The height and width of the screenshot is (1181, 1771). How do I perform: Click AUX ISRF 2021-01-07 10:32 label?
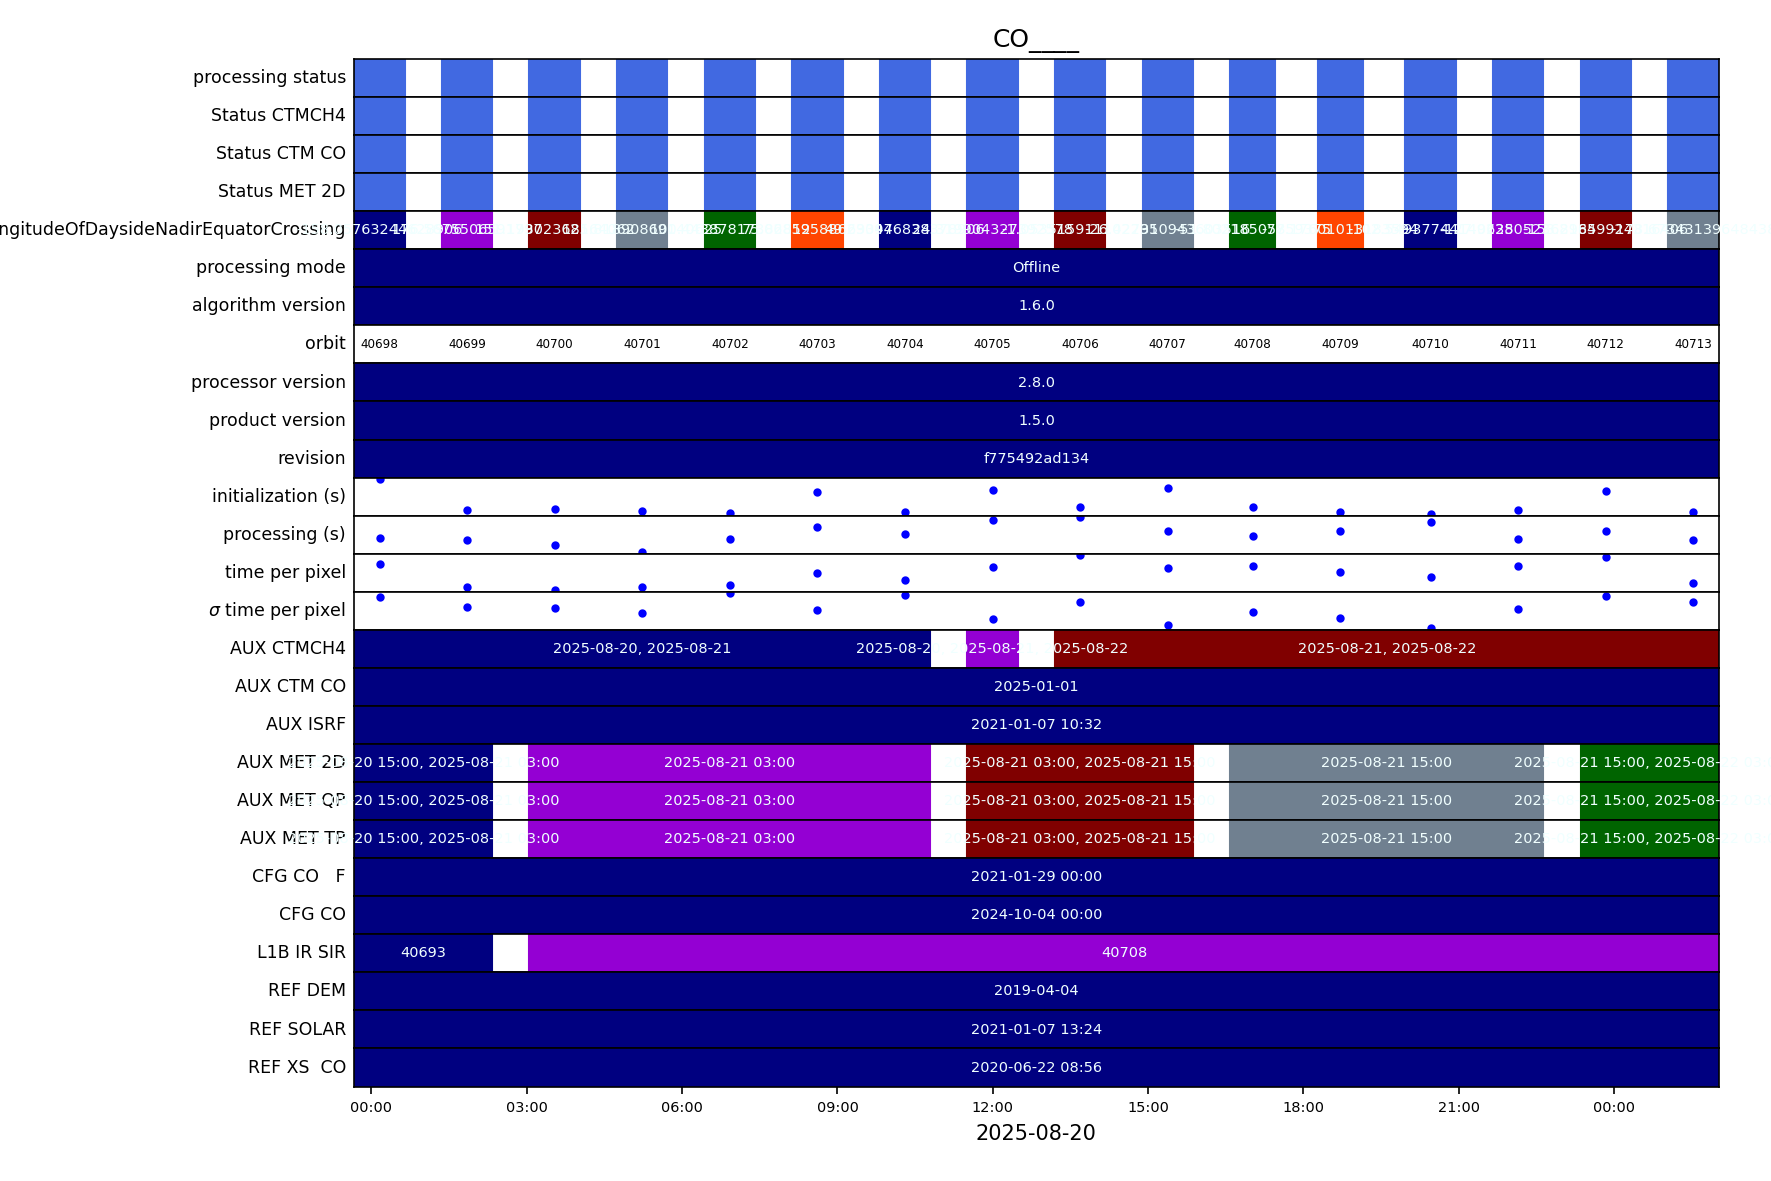(1035, 725)
